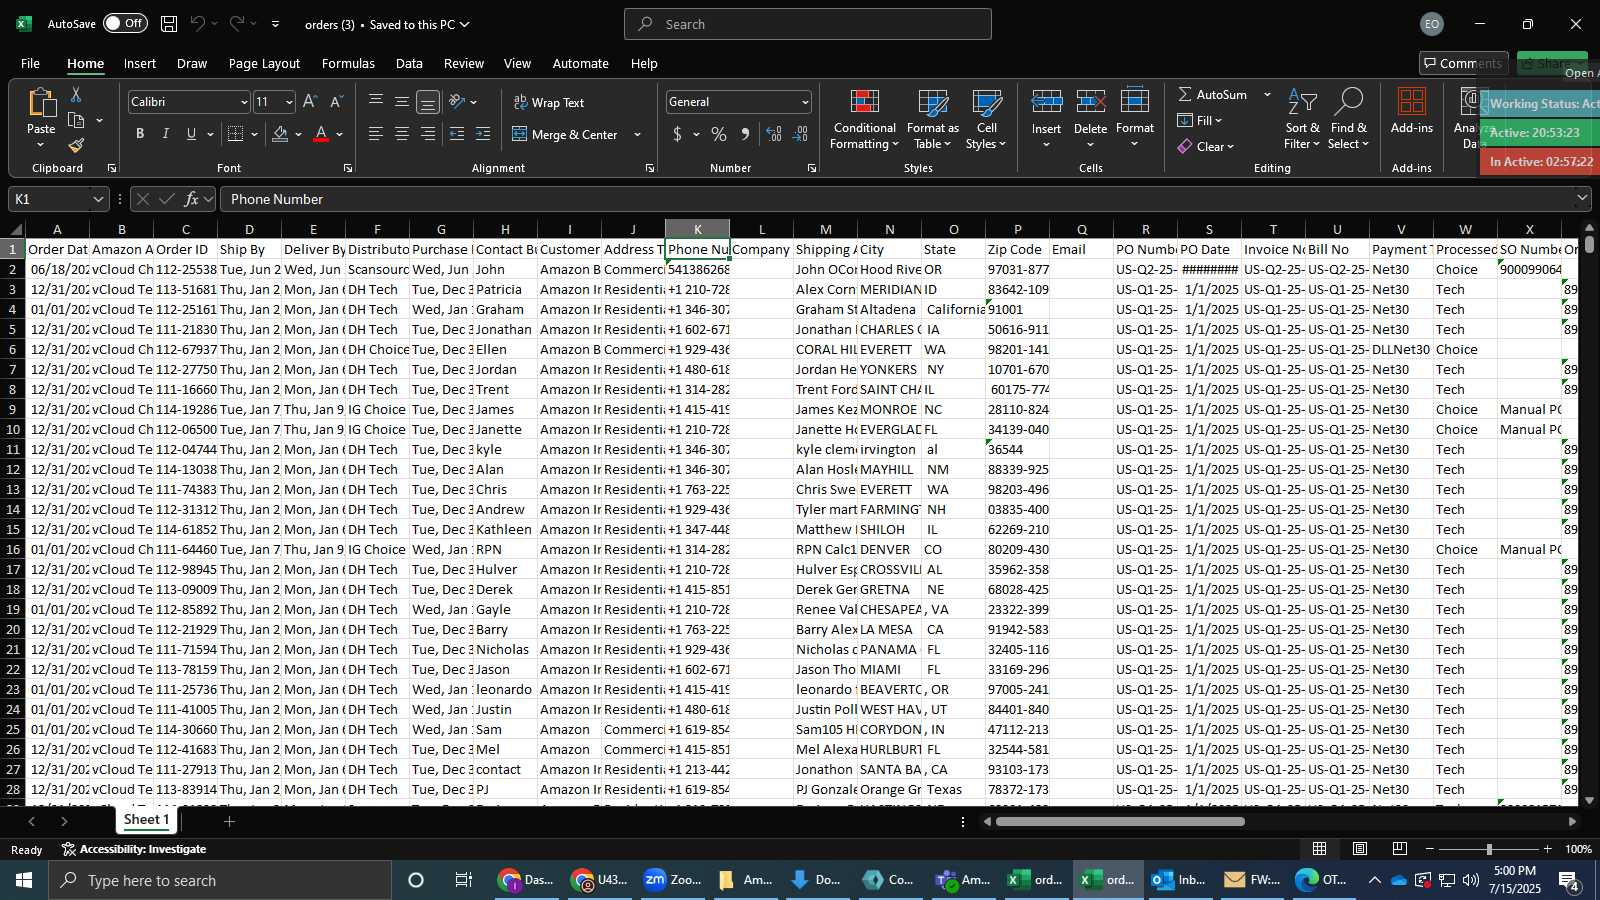Select the Sheet 1 tab

(x=146, y=820)
